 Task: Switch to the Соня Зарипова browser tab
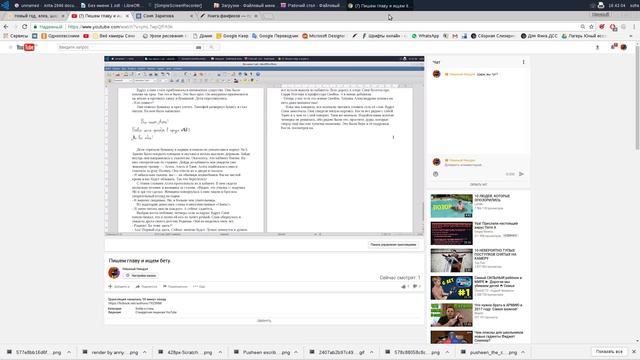click(164, 16)
